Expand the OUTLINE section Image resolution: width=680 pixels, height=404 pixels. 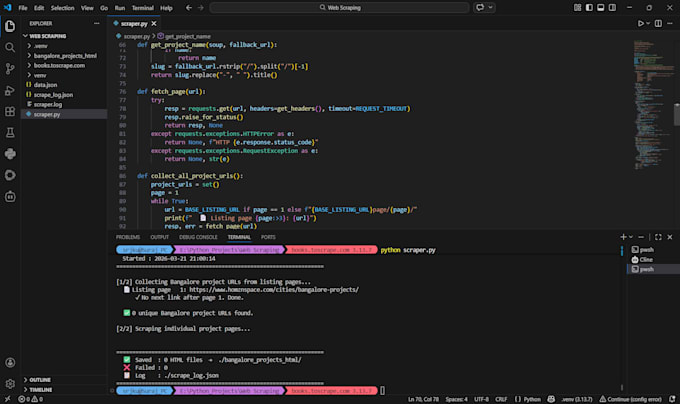tap(40, 380)
